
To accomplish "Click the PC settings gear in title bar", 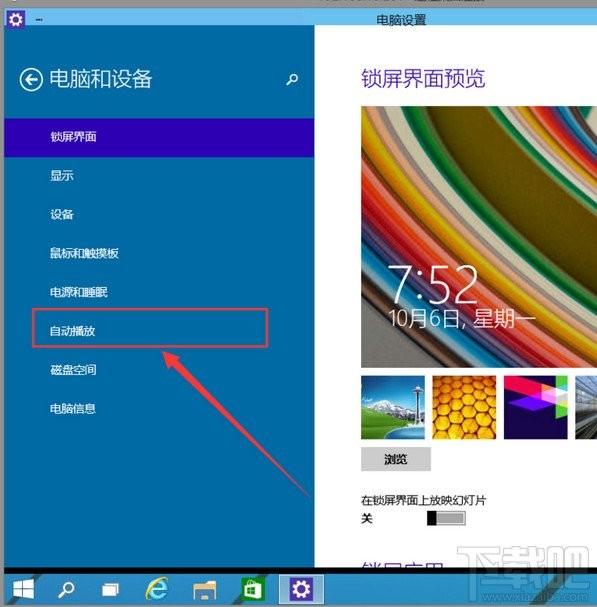I will pos(15,19).
